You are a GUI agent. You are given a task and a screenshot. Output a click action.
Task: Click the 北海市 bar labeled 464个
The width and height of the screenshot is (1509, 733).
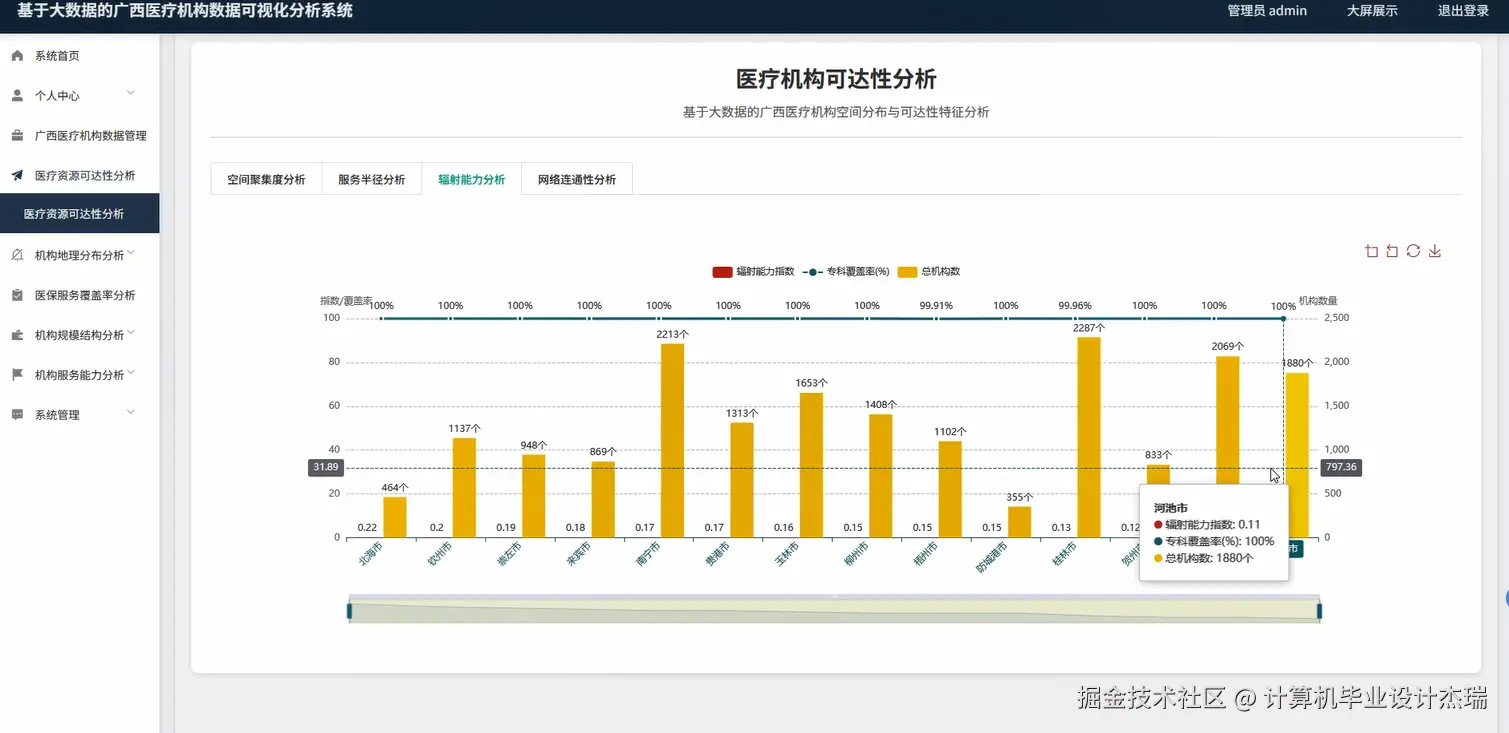pyautogui.click(x=395, y=517)
